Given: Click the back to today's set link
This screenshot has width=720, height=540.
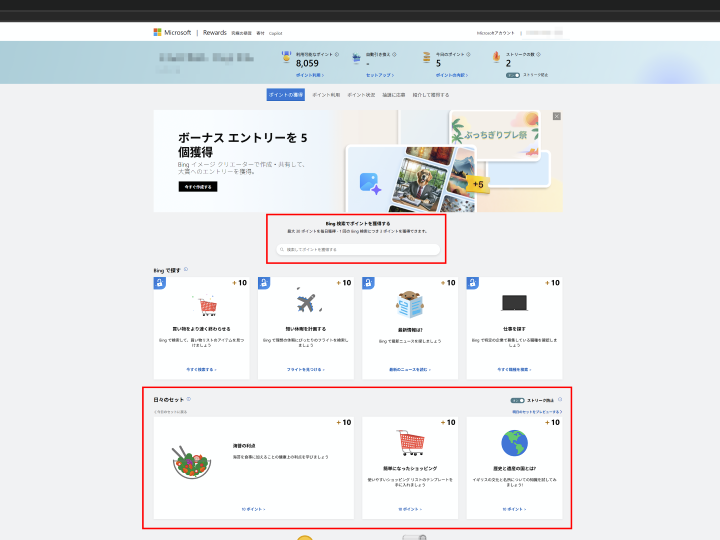Looking at the screenshot, I should (170, 412).
